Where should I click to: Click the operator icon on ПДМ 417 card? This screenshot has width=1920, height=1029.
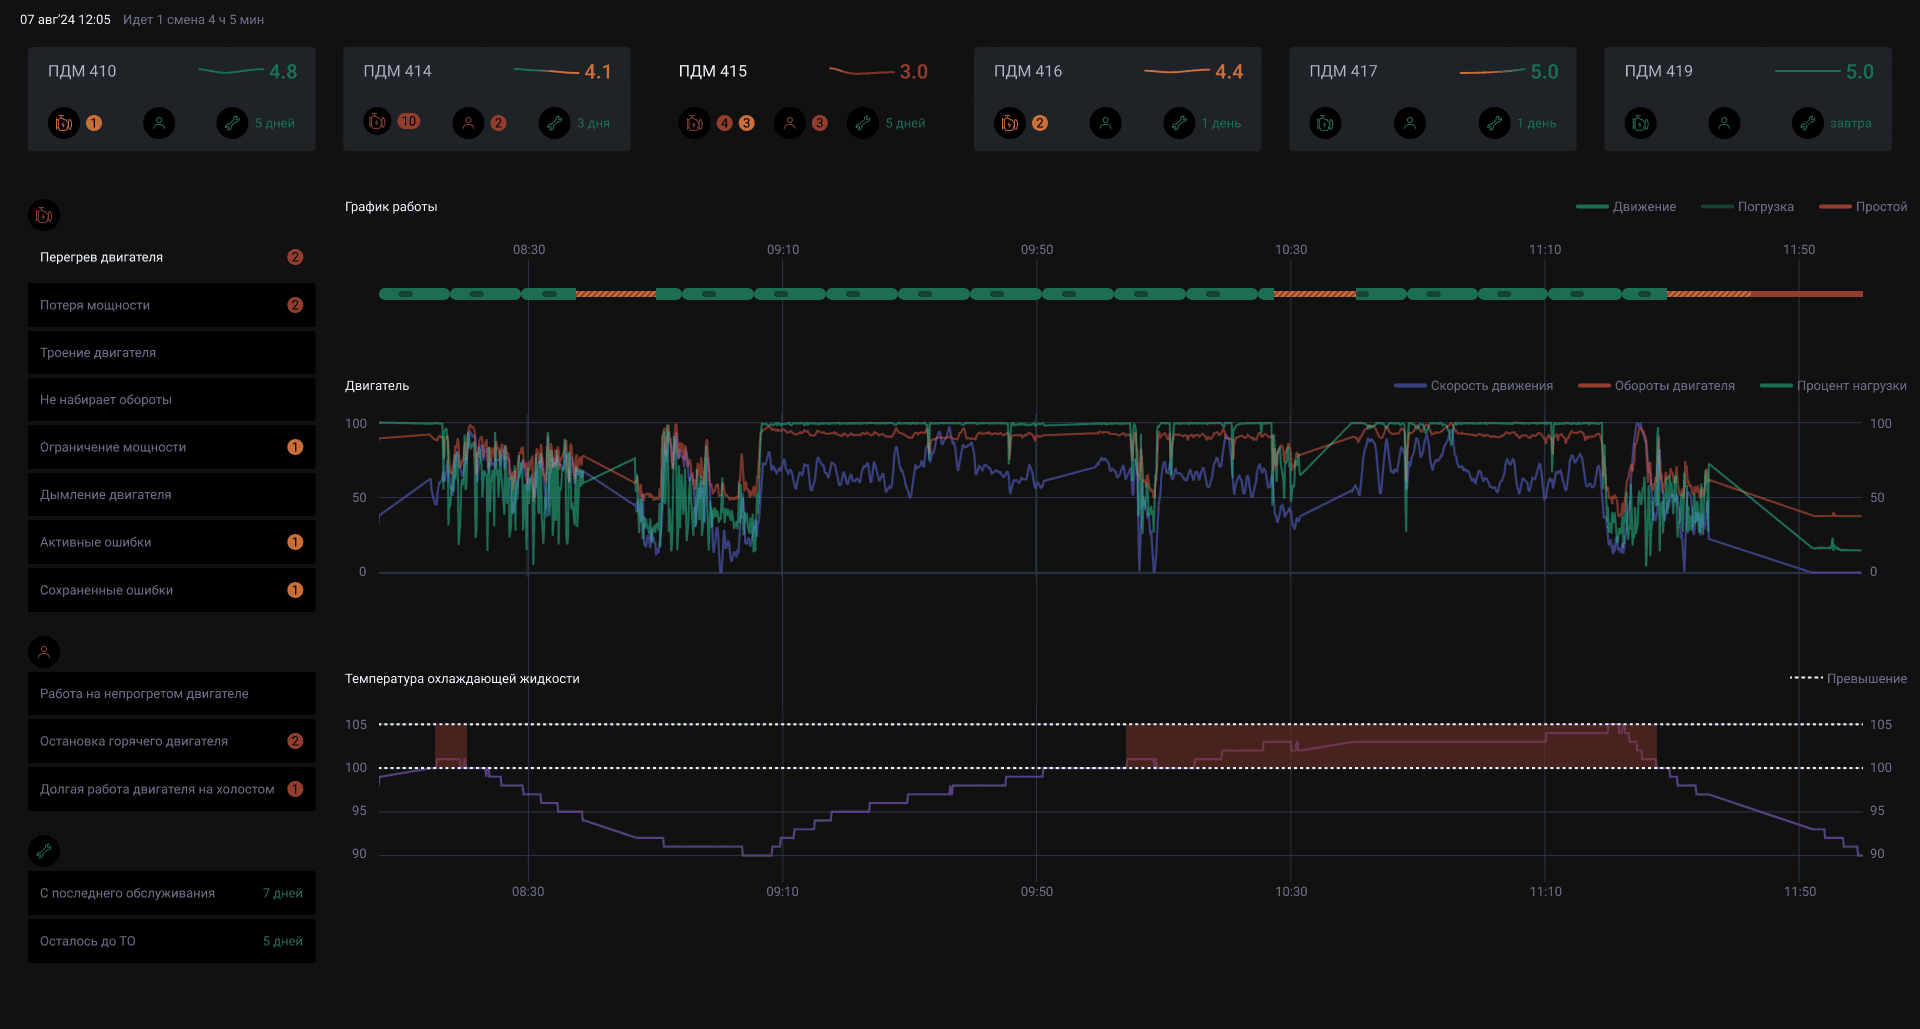pos(1410,123)
